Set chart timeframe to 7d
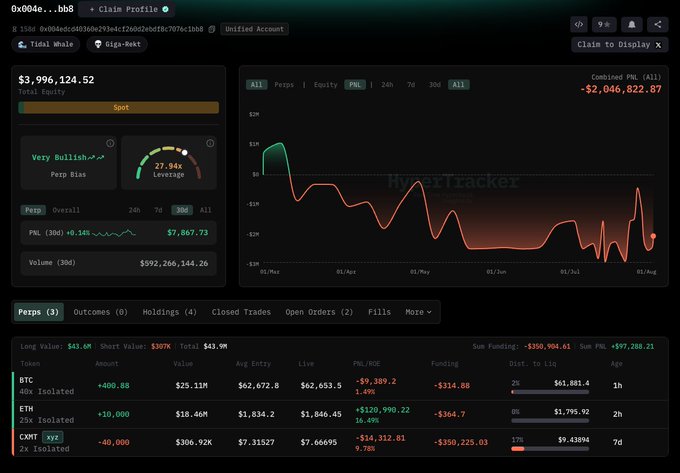Screen dimensions: 680x473 (411, 85)
